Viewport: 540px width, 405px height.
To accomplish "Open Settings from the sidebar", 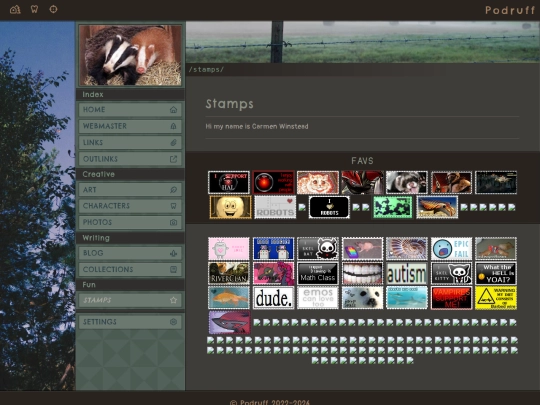I will point(130,322).
